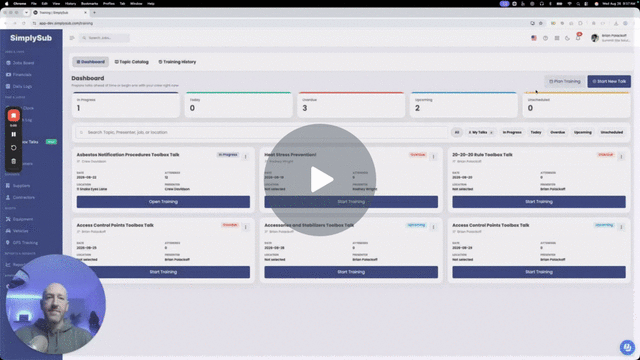
Task: Open Contractors in the sidebar
Action: [x=20, y=198]
